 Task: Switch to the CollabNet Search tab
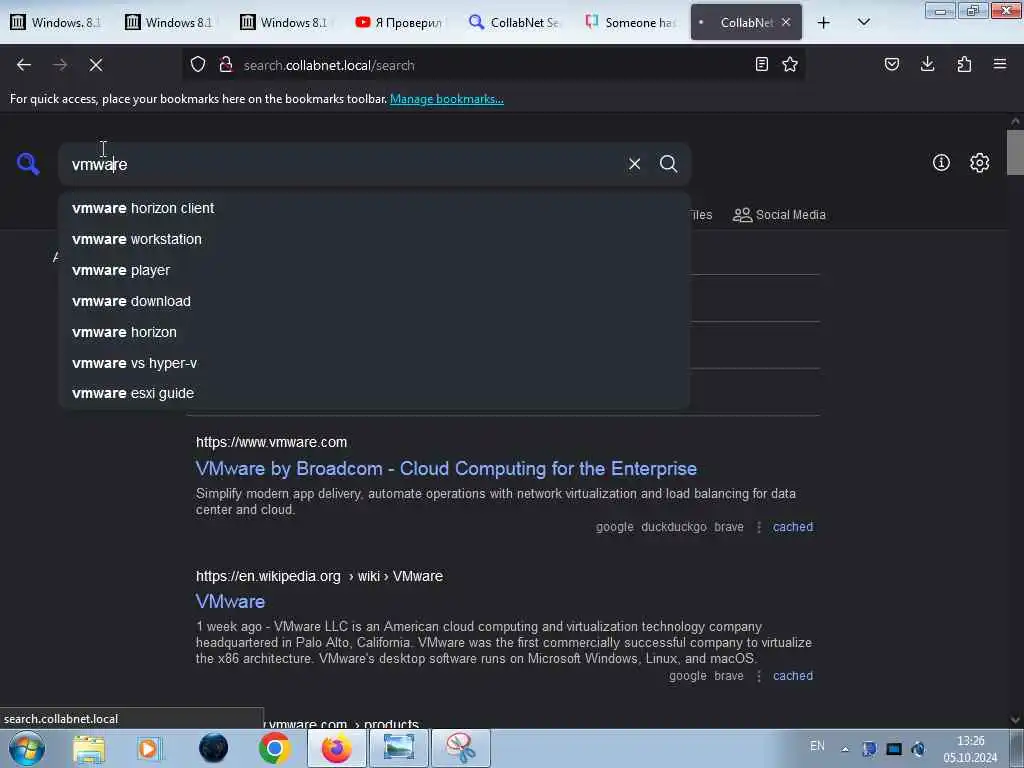click(x=515, y=22)
